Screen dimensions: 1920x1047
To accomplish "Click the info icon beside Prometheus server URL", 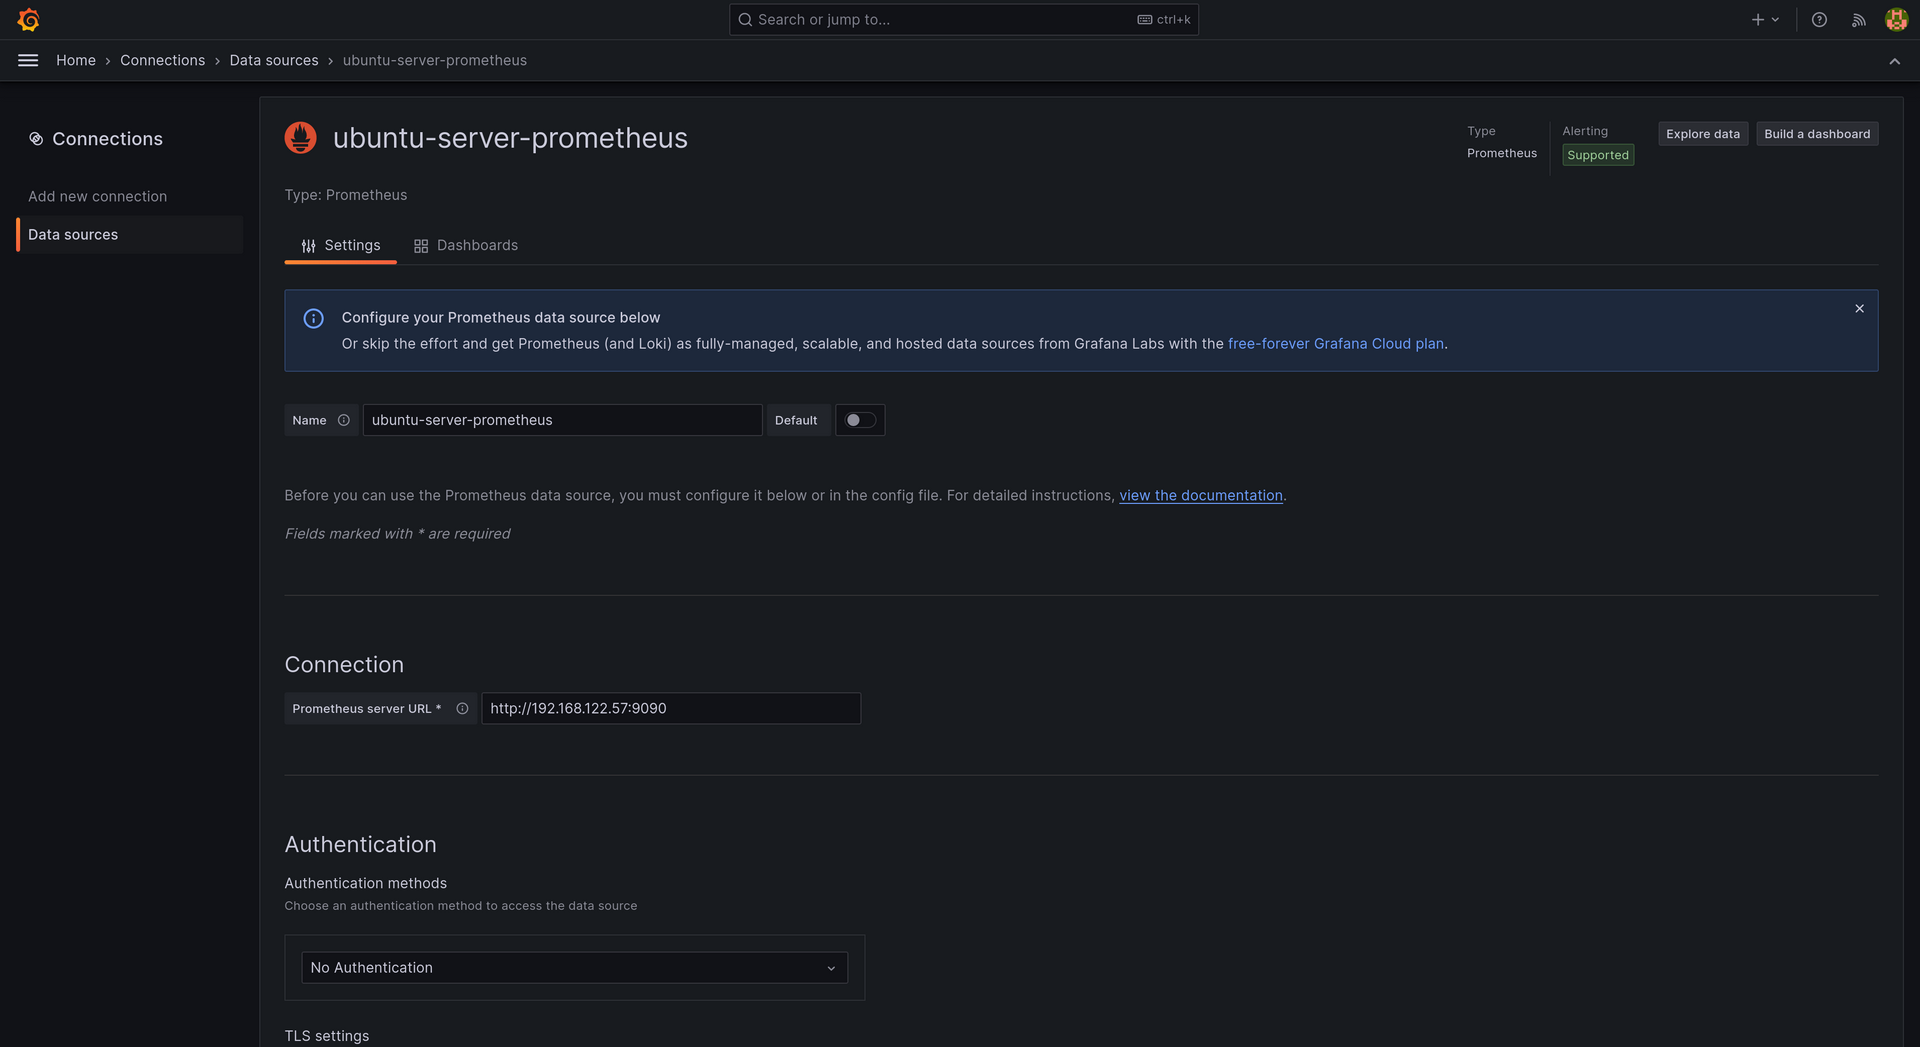I will [x=462, y=708].
